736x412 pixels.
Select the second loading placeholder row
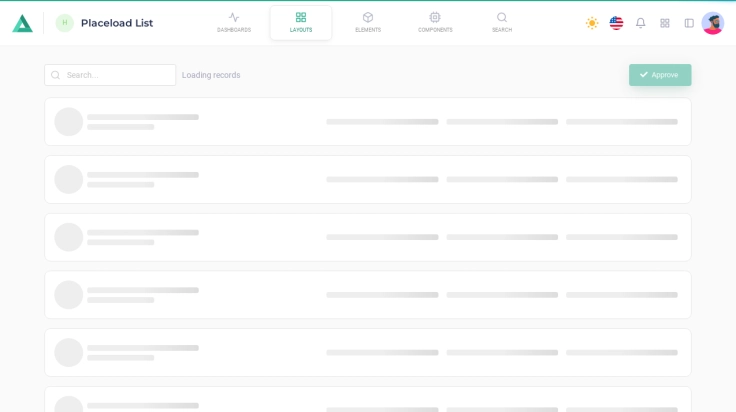coord(367,180)
